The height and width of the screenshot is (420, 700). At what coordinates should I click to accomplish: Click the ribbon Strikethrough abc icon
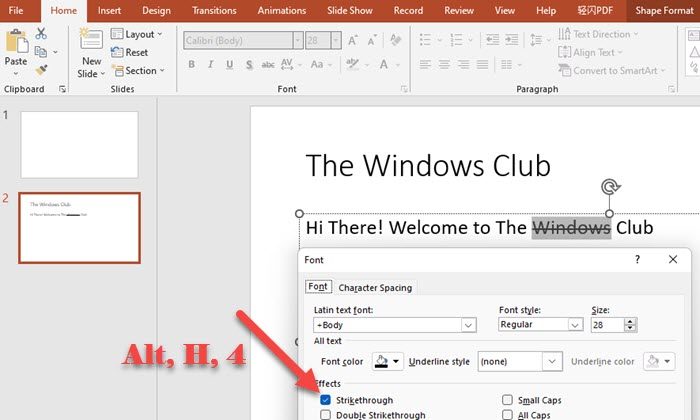pos(268,65)
